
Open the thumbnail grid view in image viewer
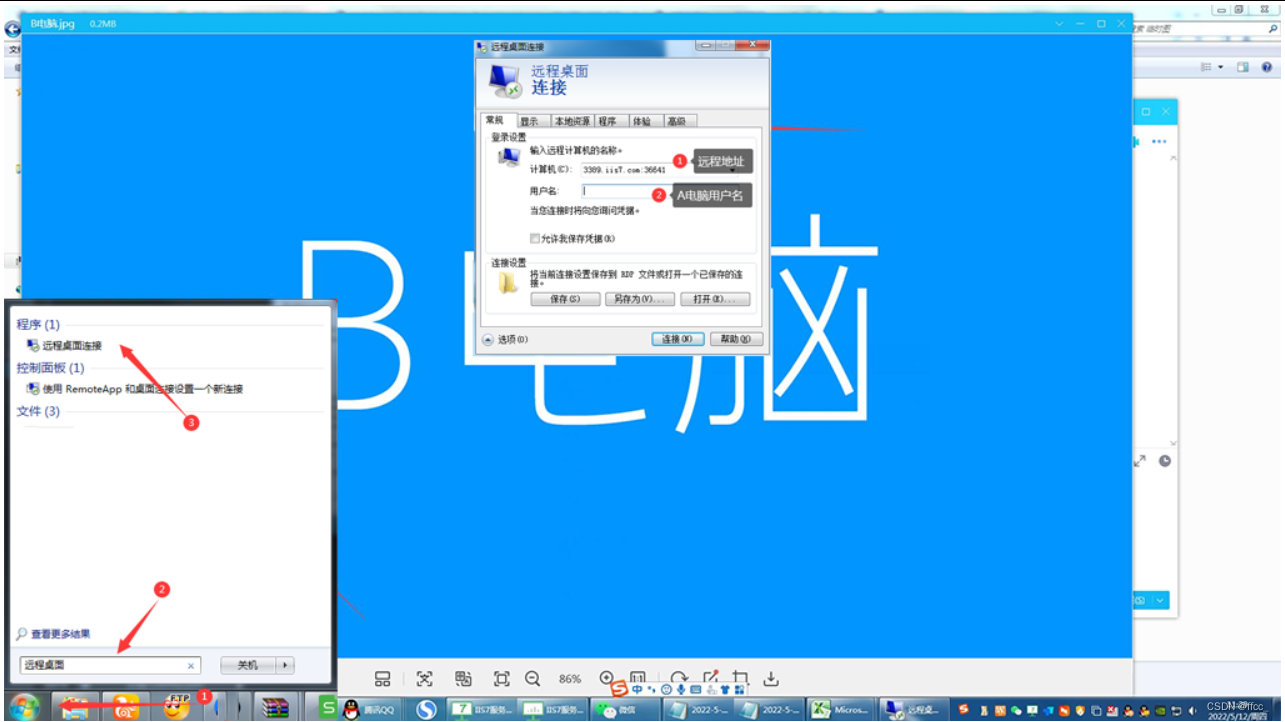[x=382, y=679]
